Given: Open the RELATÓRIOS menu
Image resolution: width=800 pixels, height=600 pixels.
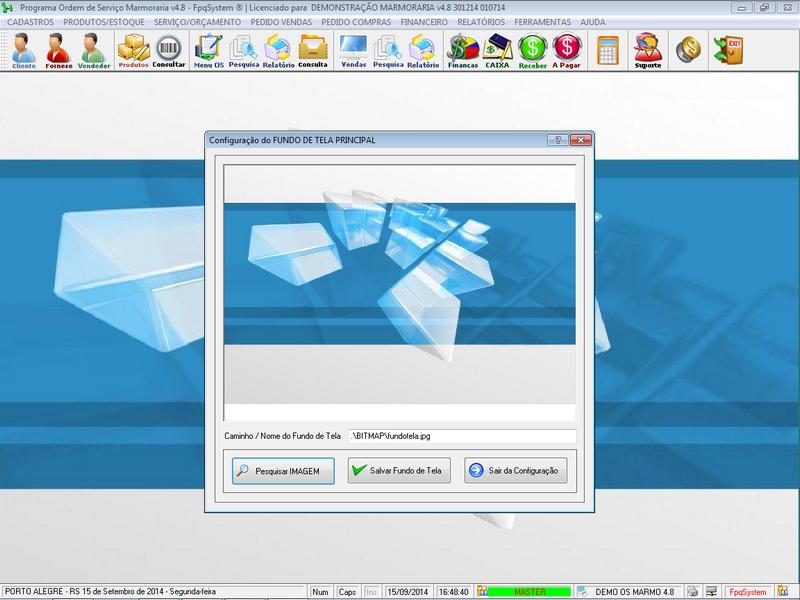Looking at the screenshot, I should tap(481, 22).
